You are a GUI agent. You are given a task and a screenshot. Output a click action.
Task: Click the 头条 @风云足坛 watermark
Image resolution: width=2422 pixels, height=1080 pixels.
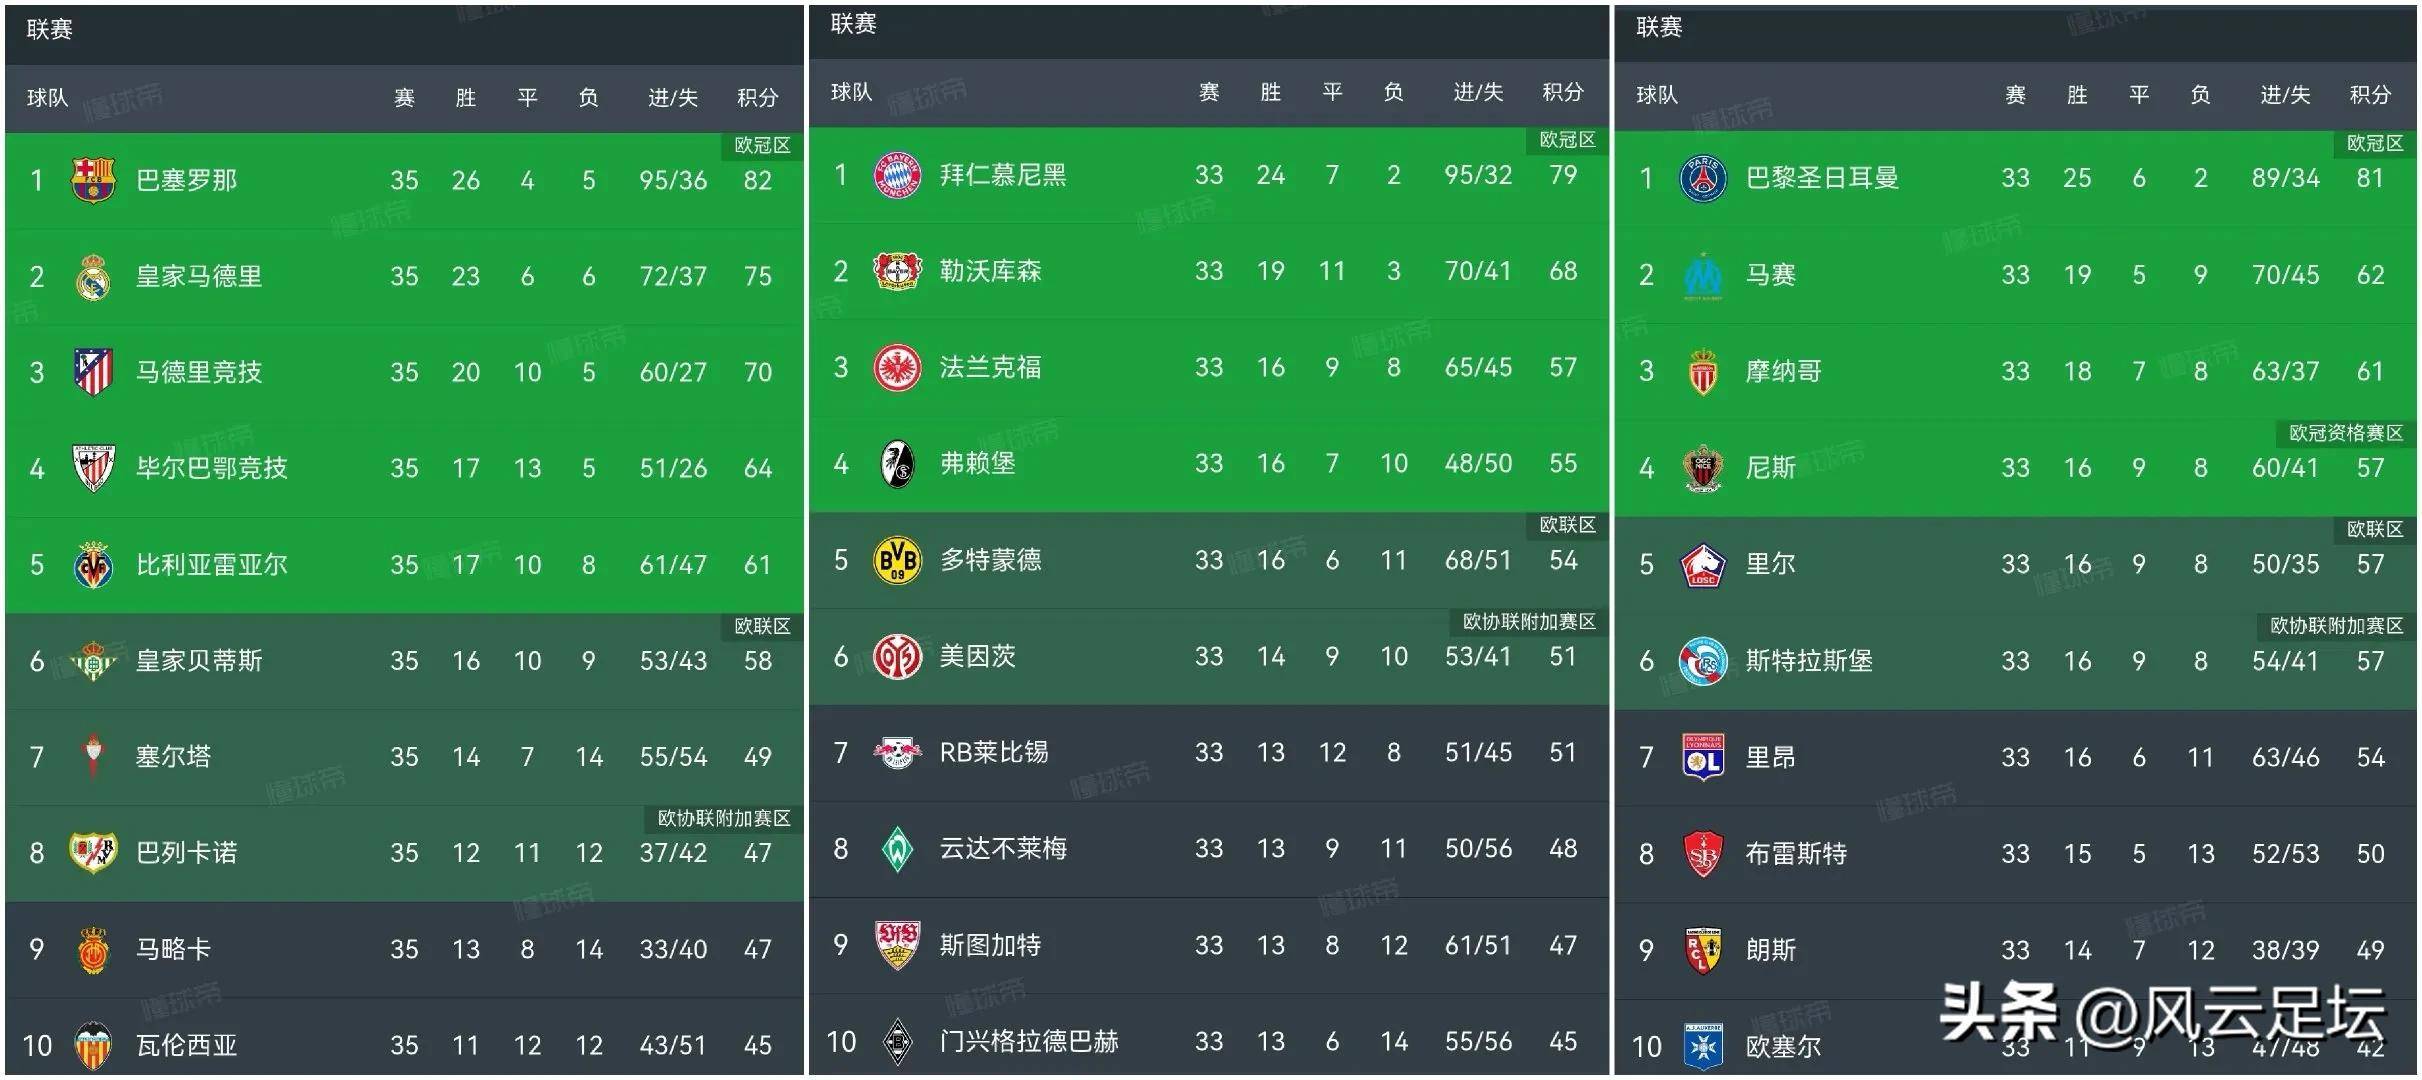click(2162, 1014)
